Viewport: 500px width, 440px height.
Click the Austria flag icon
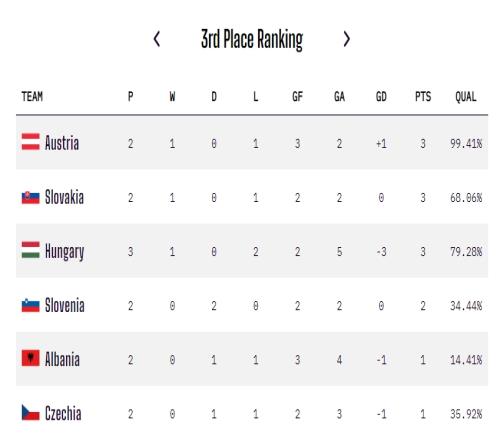pyautogui.click(x=31, y=142)
